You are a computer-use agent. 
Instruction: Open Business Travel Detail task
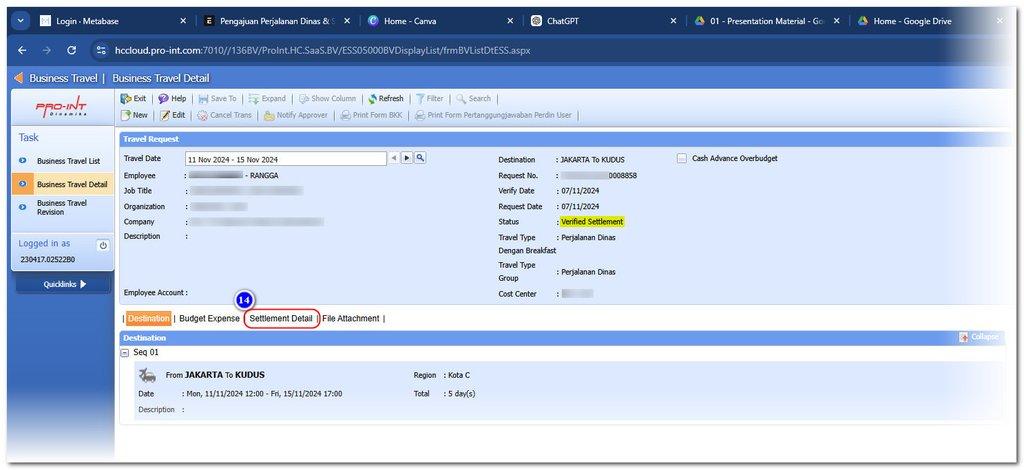tap(72, 185)
